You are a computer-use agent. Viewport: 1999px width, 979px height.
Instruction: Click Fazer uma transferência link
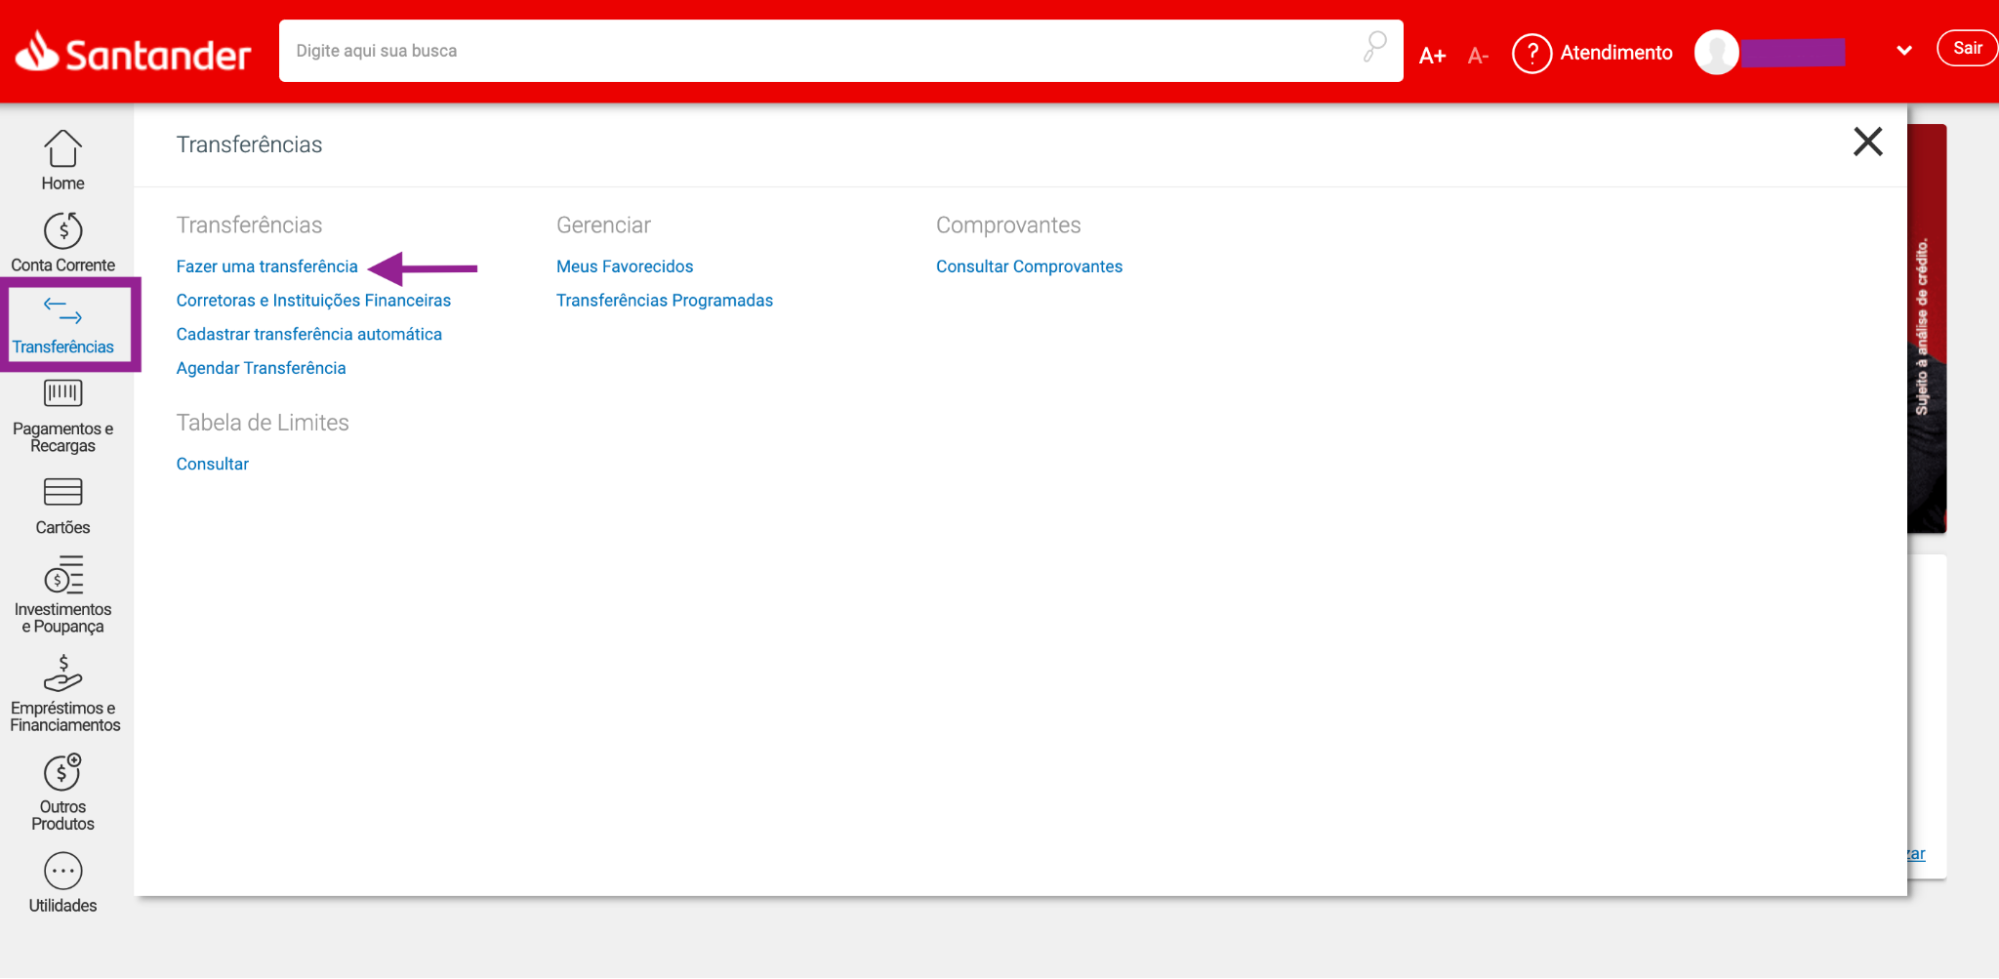(267, 266)
